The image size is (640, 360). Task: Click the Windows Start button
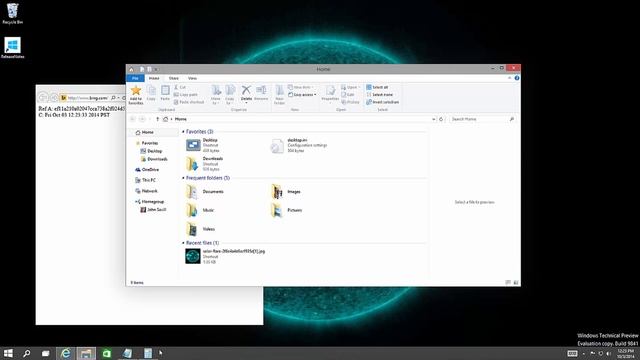point(8,353)
